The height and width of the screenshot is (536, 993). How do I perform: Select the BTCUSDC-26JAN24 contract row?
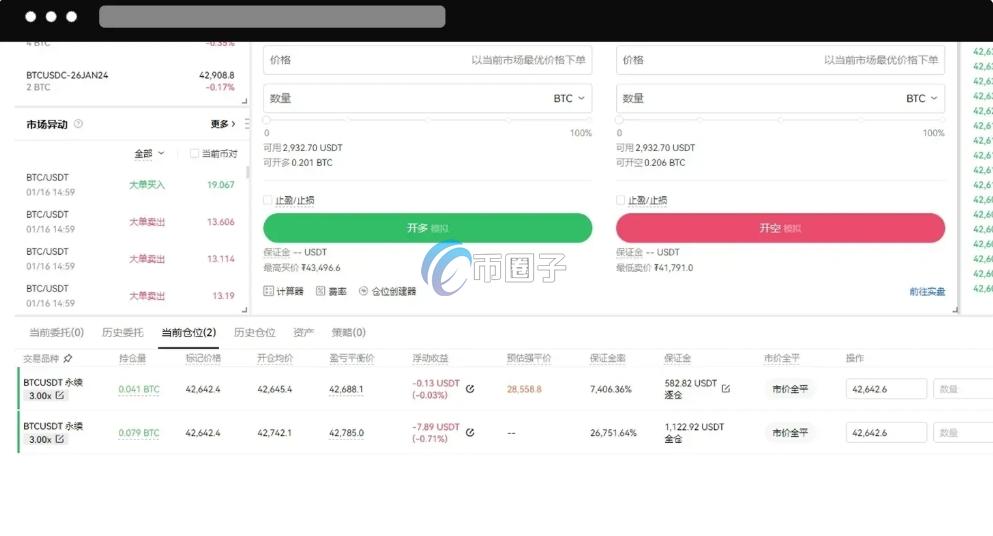pyautogui.click(x=130, y=81)
